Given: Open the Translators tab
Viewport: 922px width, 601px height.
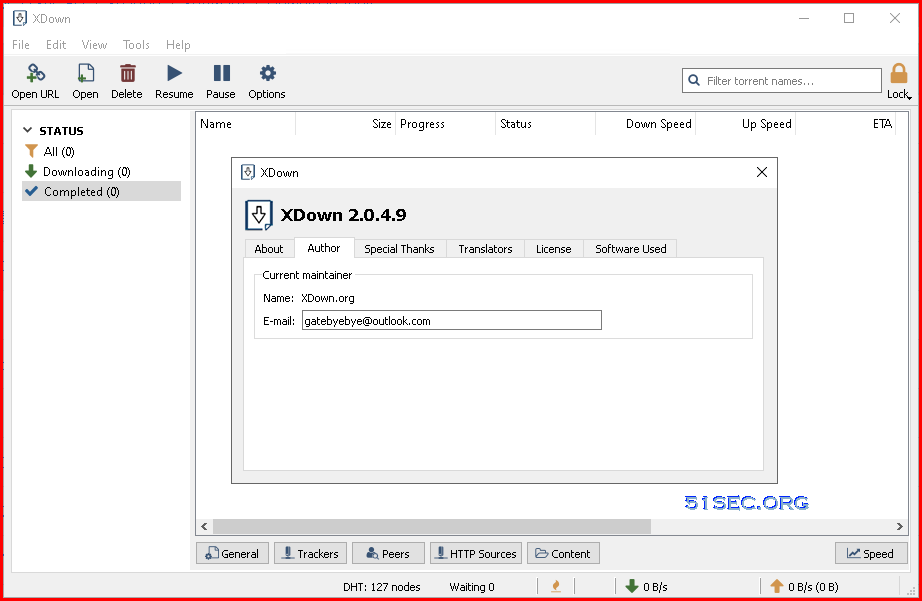Looking at the screenshot, I should 485,249.
